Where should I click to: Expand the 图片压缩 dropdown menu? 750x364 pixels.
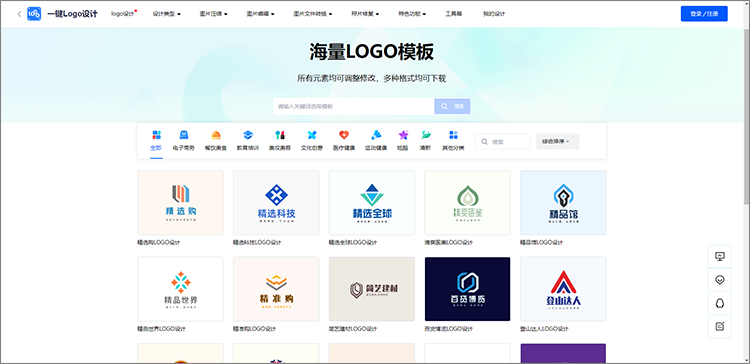click(213, 14)
